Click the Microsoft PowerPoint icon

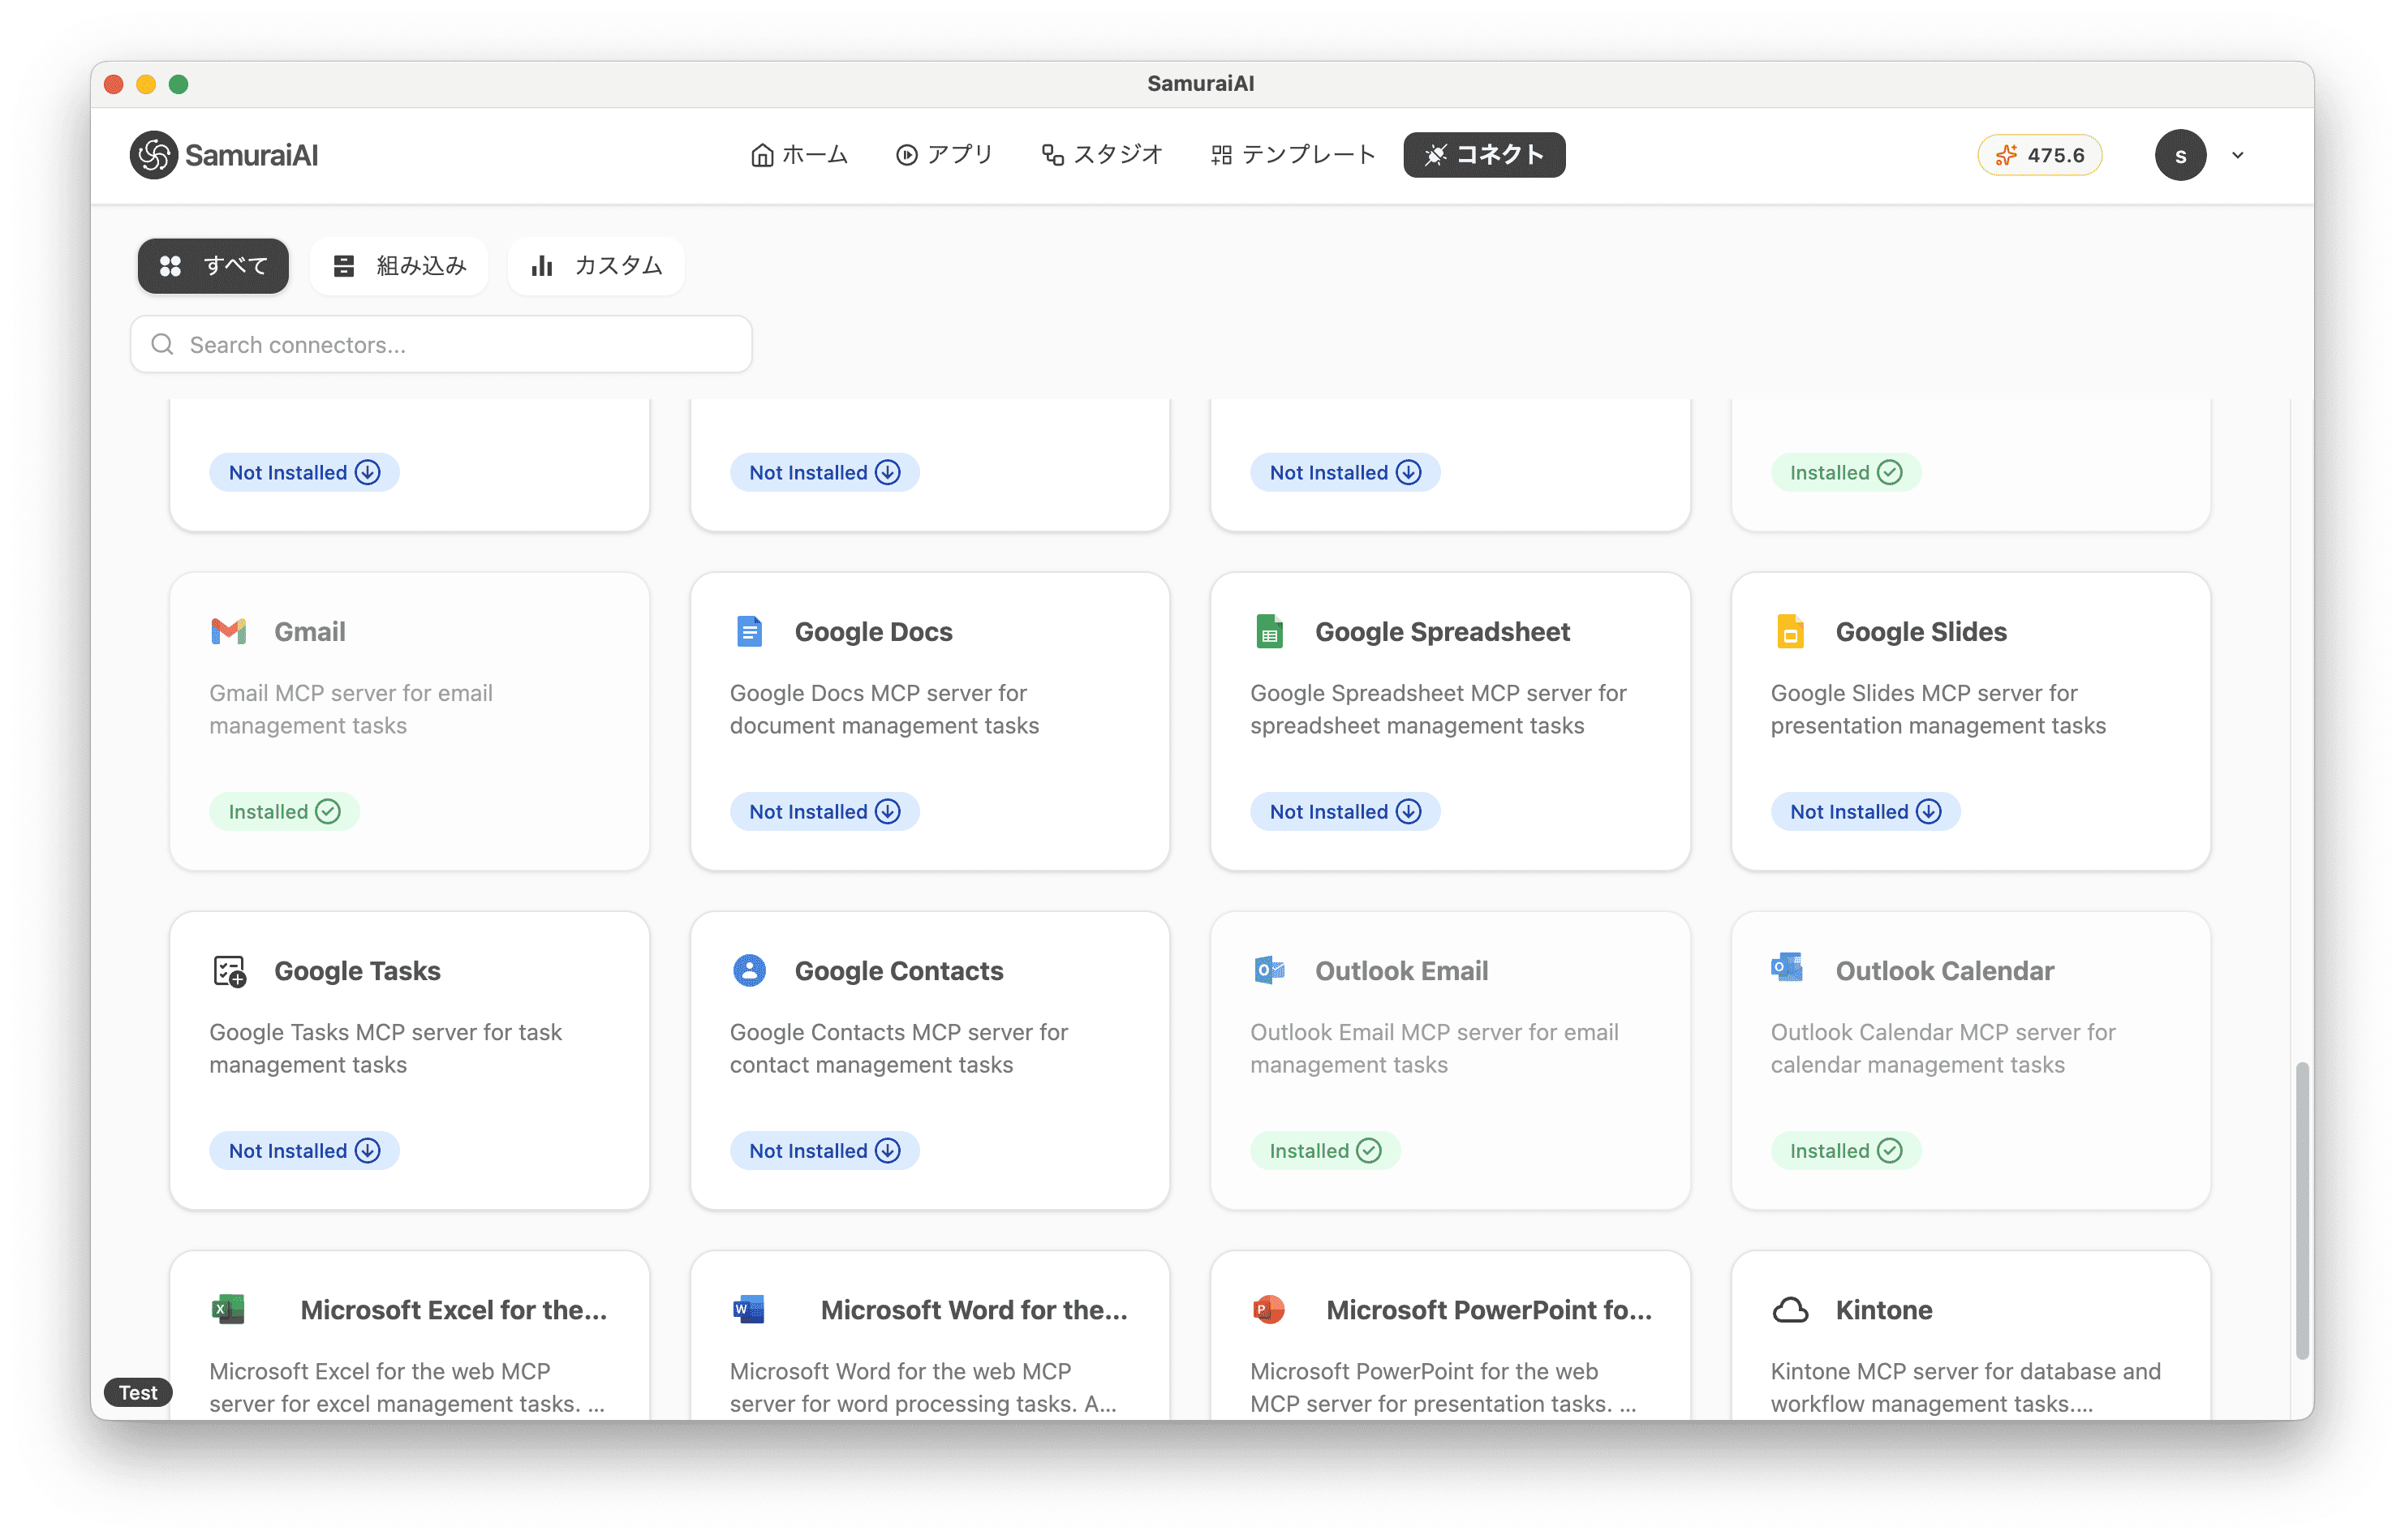click(x=1269, y=1309)
